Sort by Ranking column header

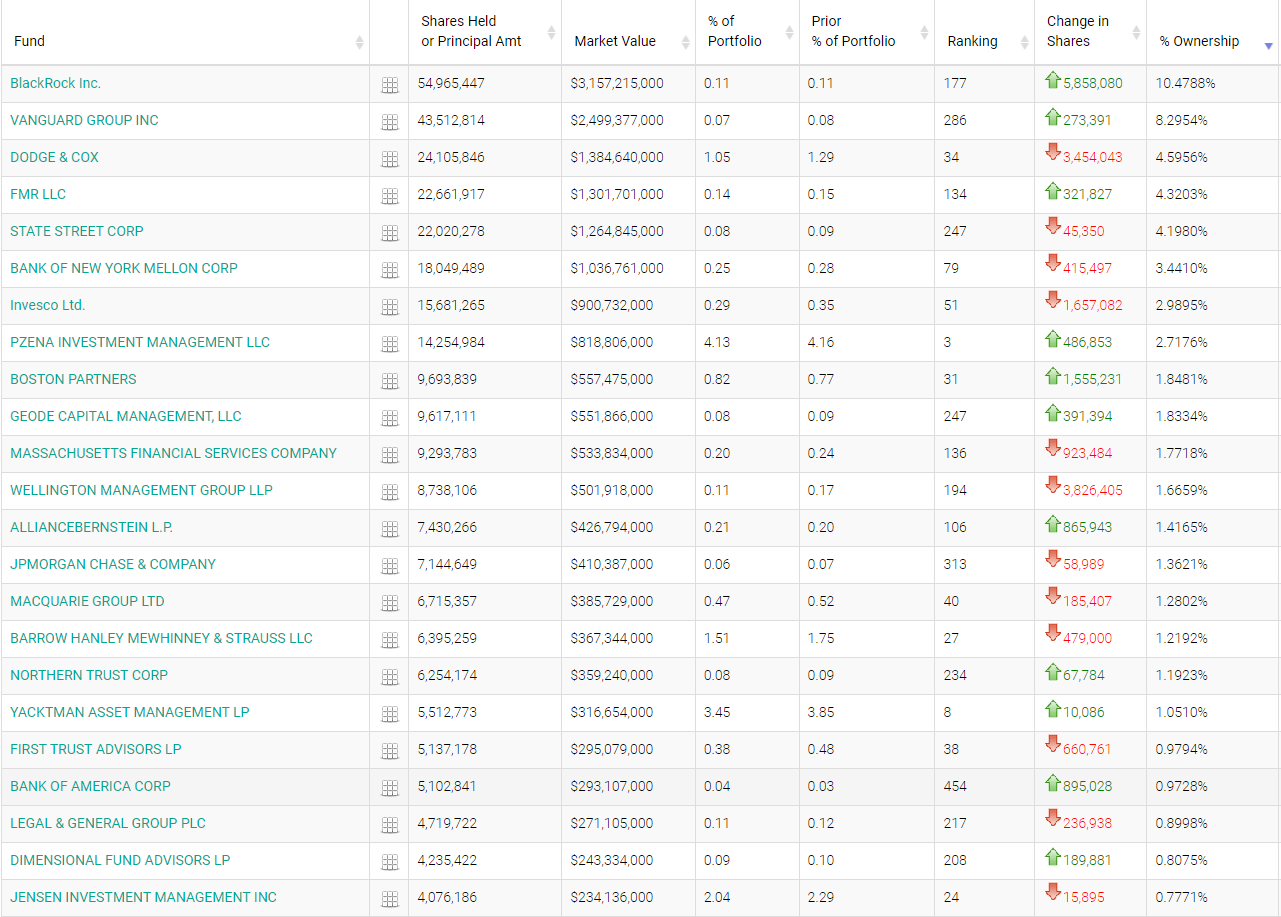(984, 33)
